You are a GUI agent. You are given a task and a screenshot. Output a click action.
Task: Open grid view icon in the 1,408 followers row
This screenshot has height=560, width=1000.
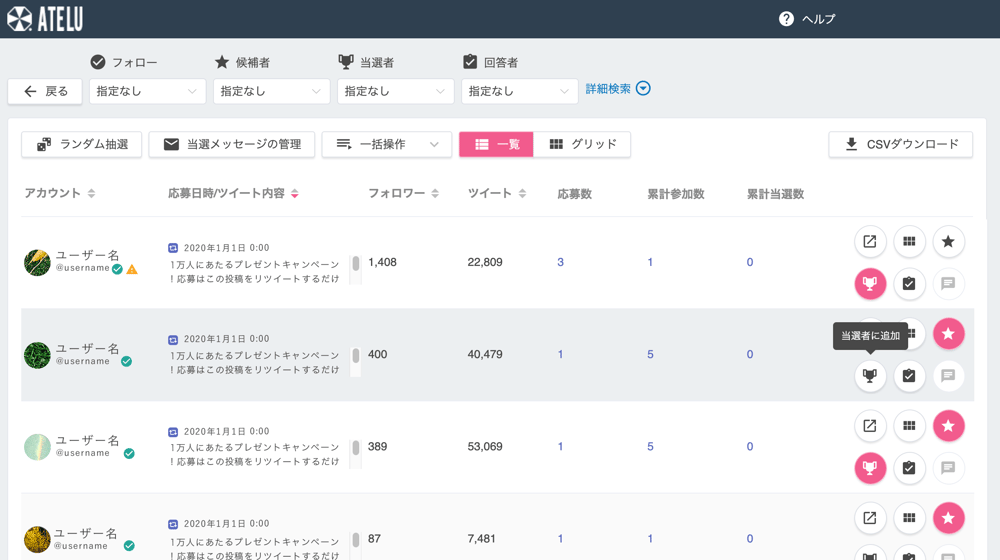click(x=909, y=242)
